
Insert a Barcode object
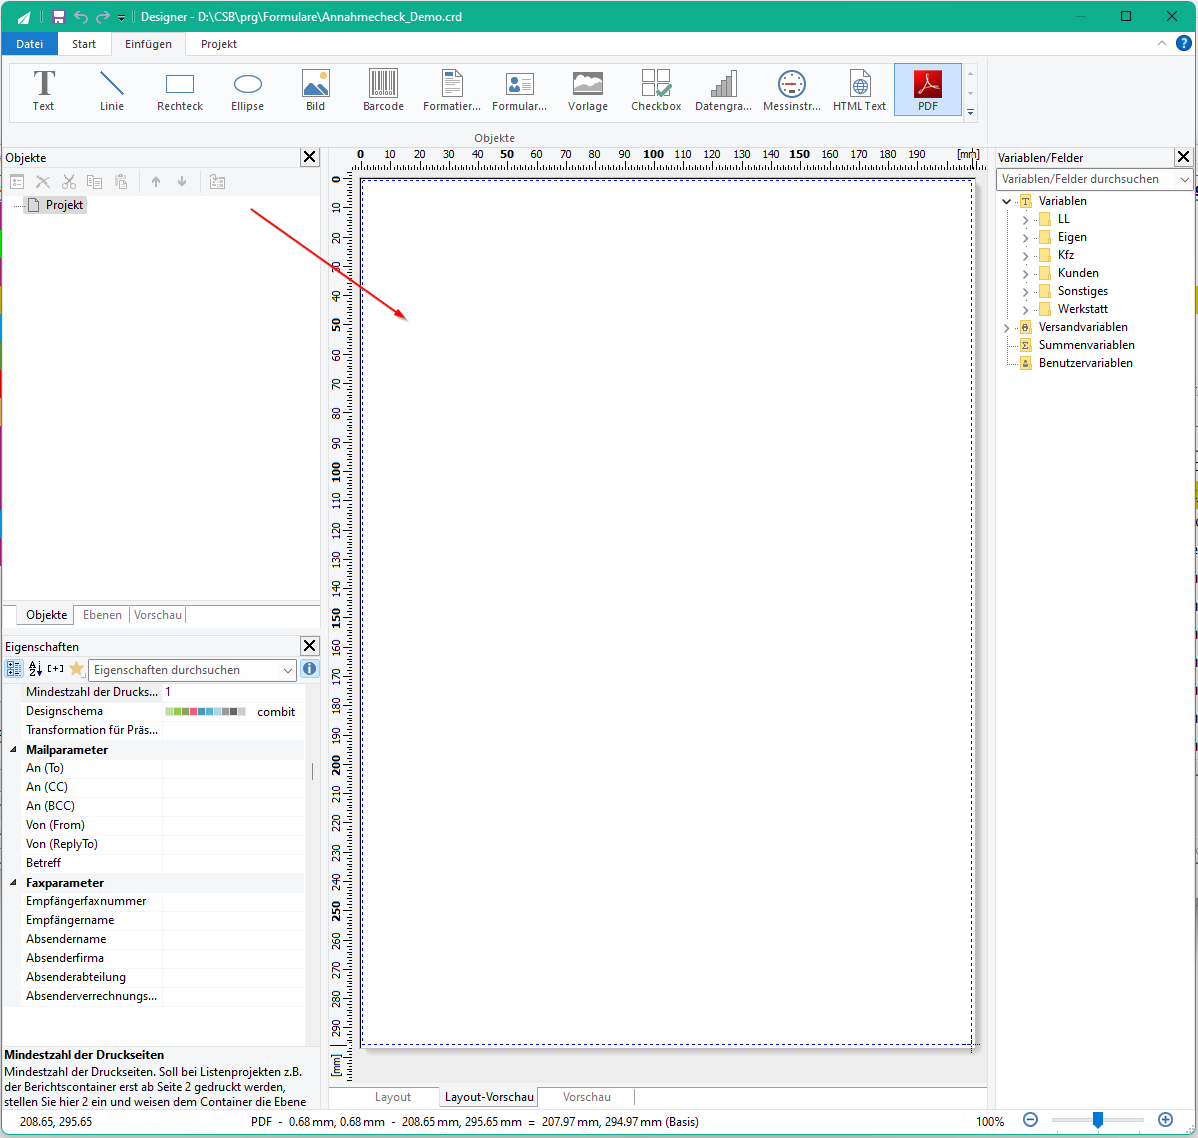point(384,90)
